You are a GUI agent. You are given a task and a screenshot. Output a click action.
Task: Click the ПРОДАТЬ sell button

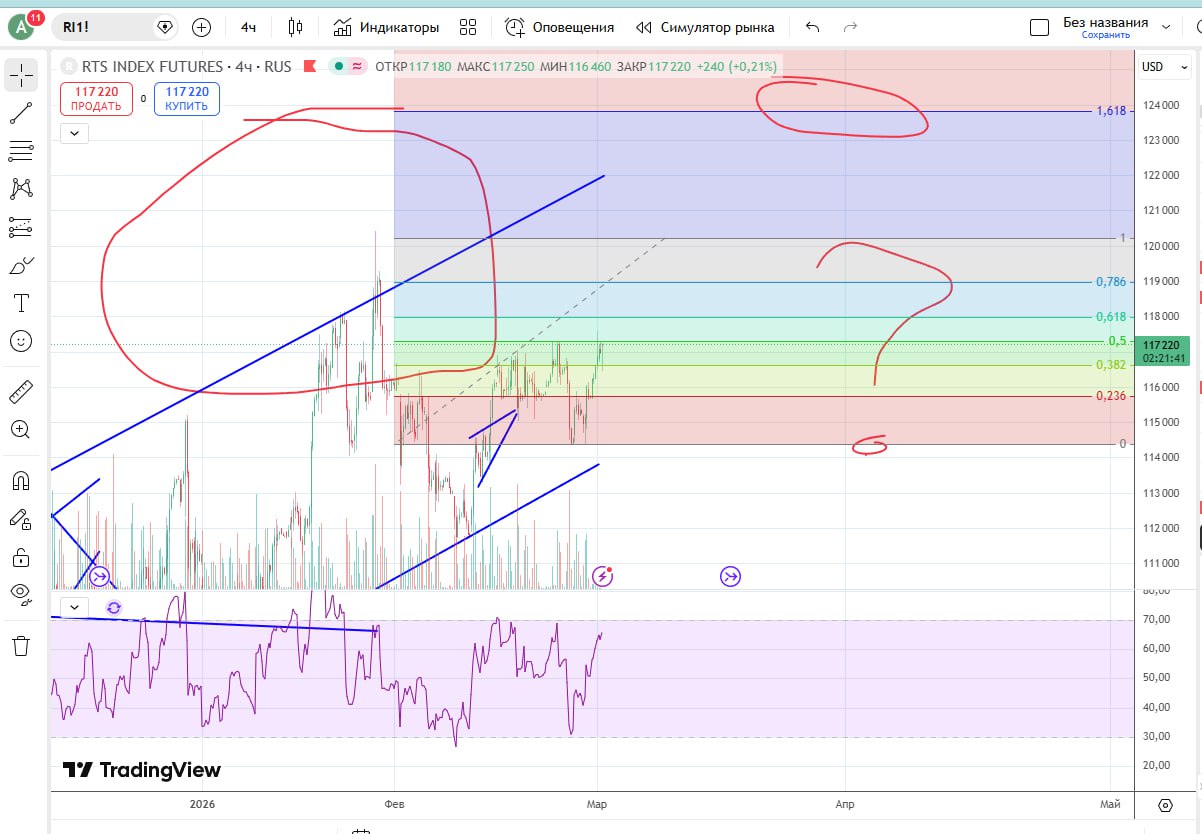tap(96, 99)
